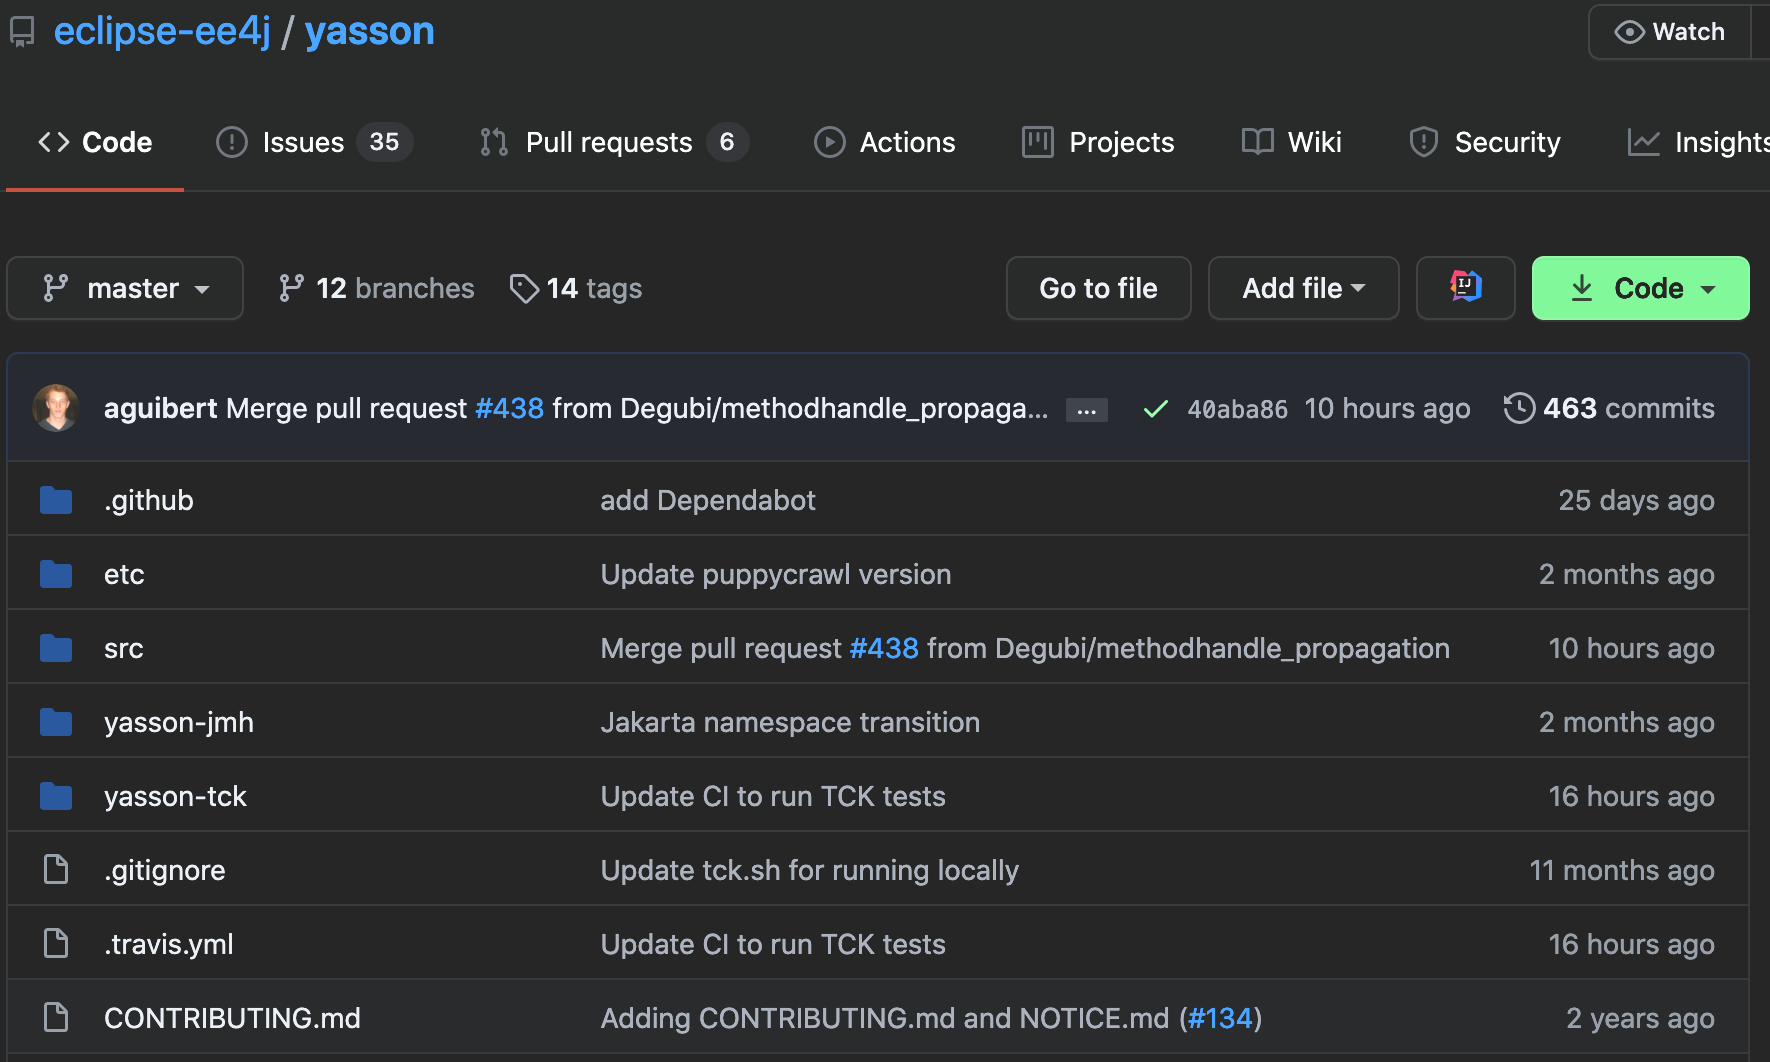The image size is (1770, 1062).
Task: Click the folder icon for src
Action: tap(56, 648)
